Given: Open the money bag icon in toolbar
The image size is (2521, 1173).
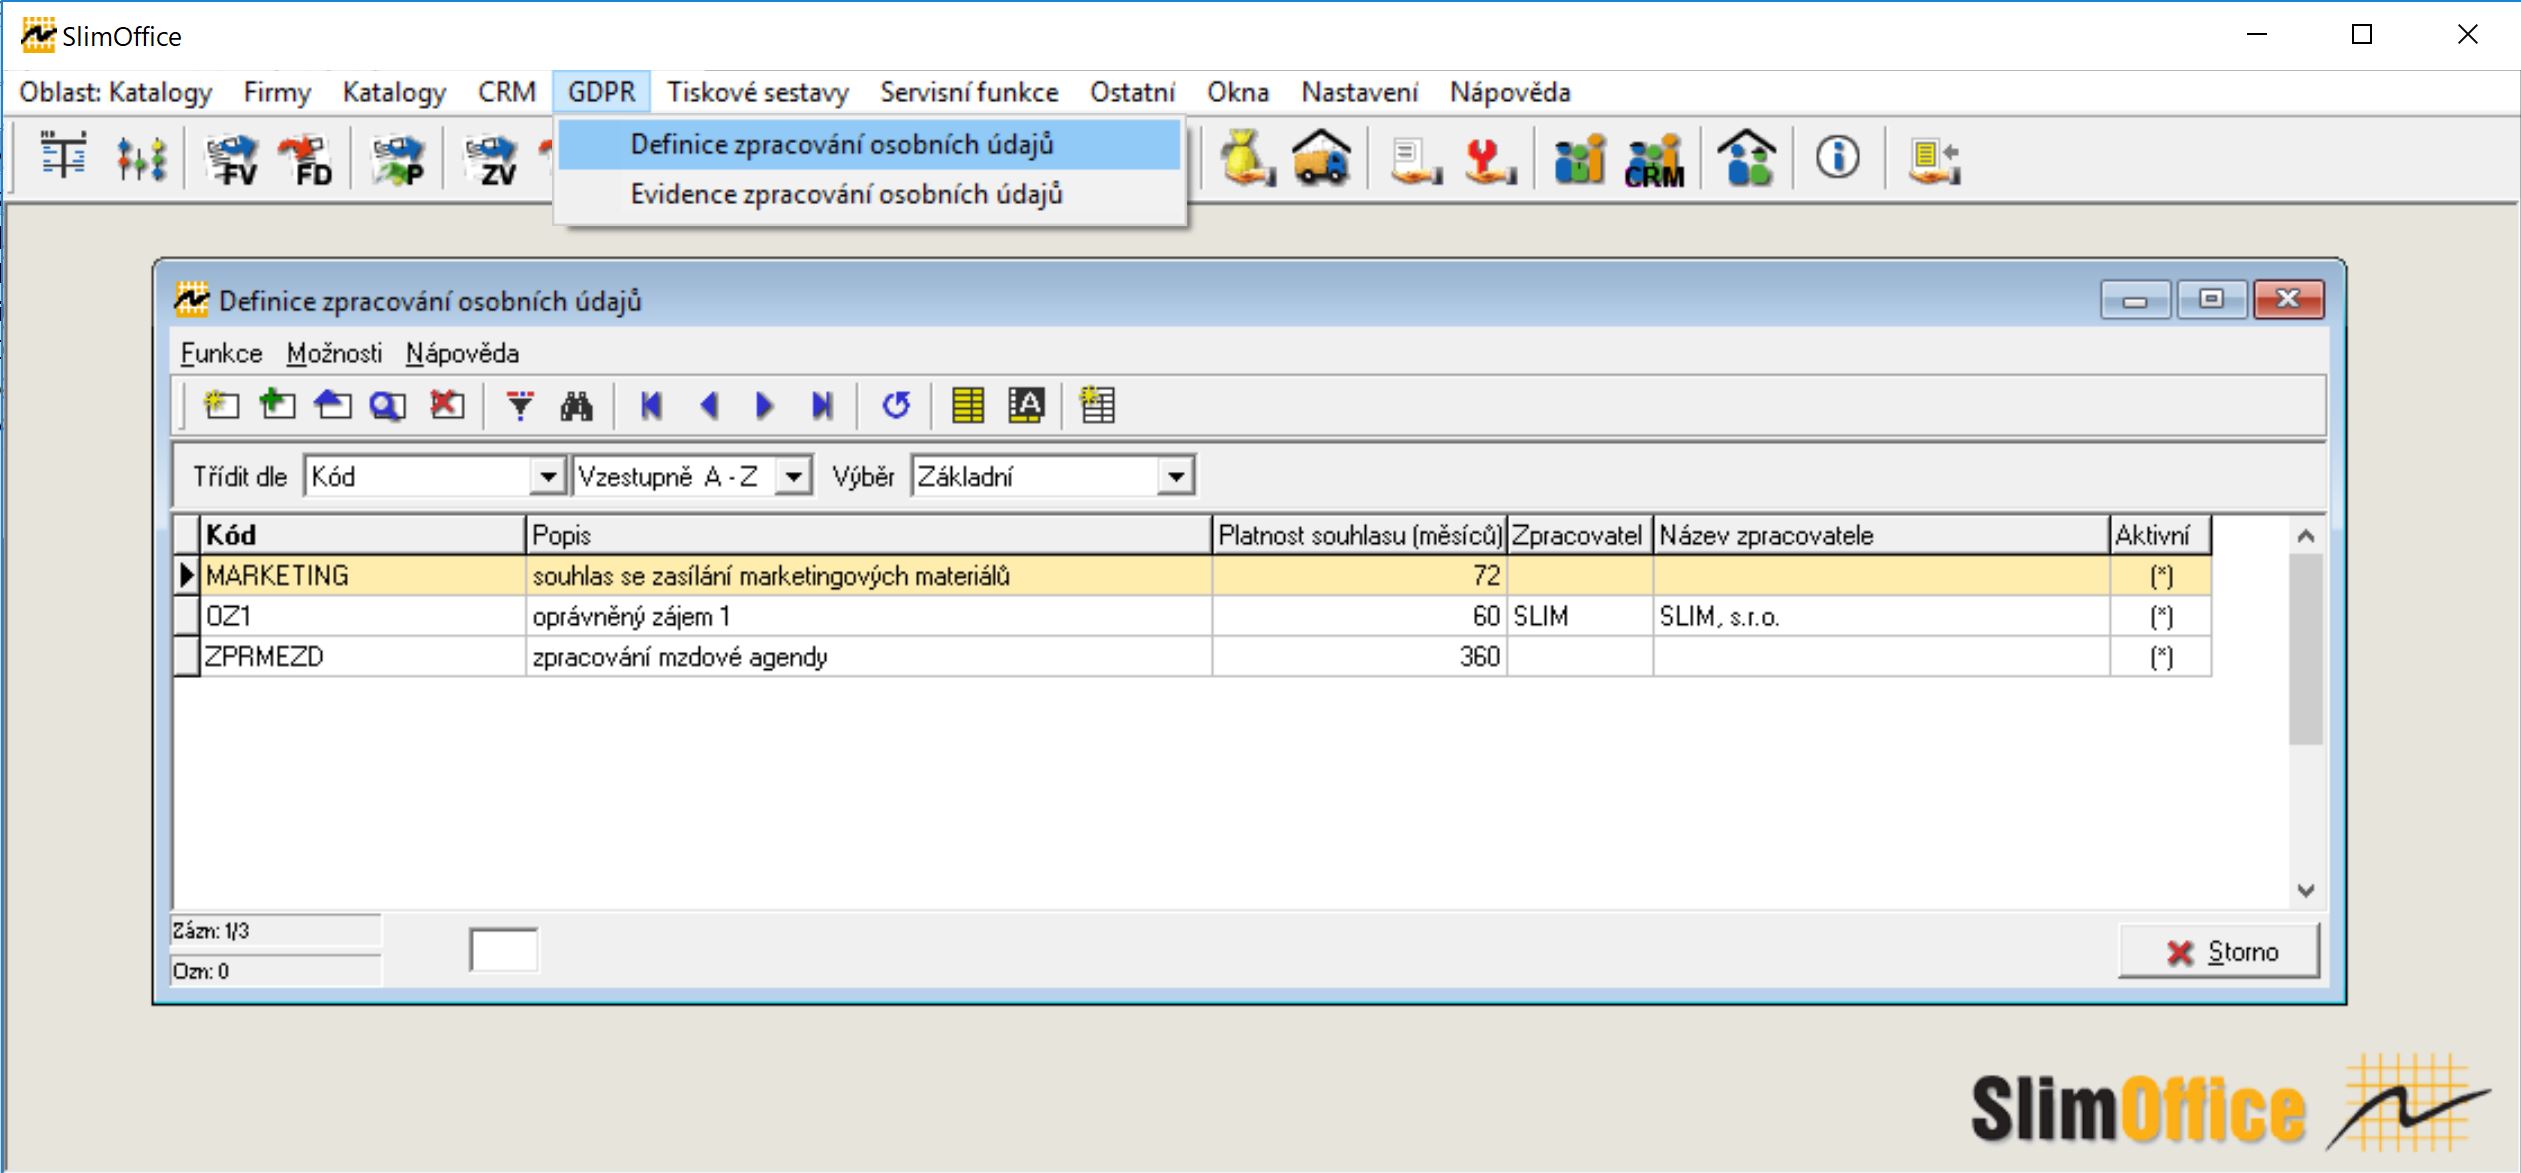Looking at the screenshot, I should pyautogui.click(x=1247, y=158).
